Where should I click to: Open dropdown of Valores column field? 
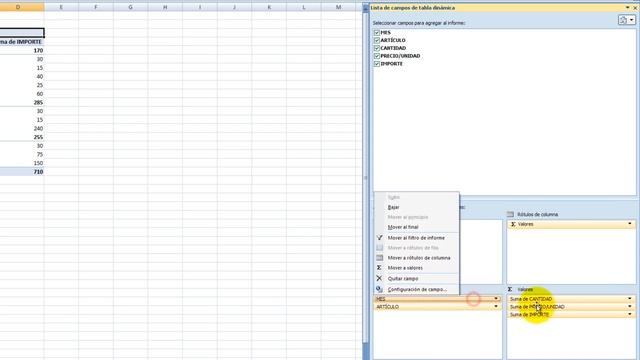click(x=630, y=224)
